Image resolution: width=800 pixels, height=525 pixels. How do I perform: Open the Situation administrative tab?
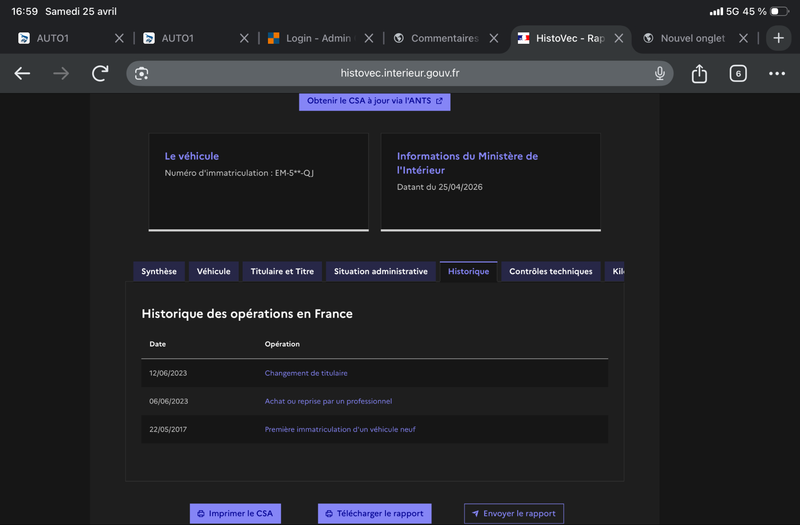tap(380, 271)
